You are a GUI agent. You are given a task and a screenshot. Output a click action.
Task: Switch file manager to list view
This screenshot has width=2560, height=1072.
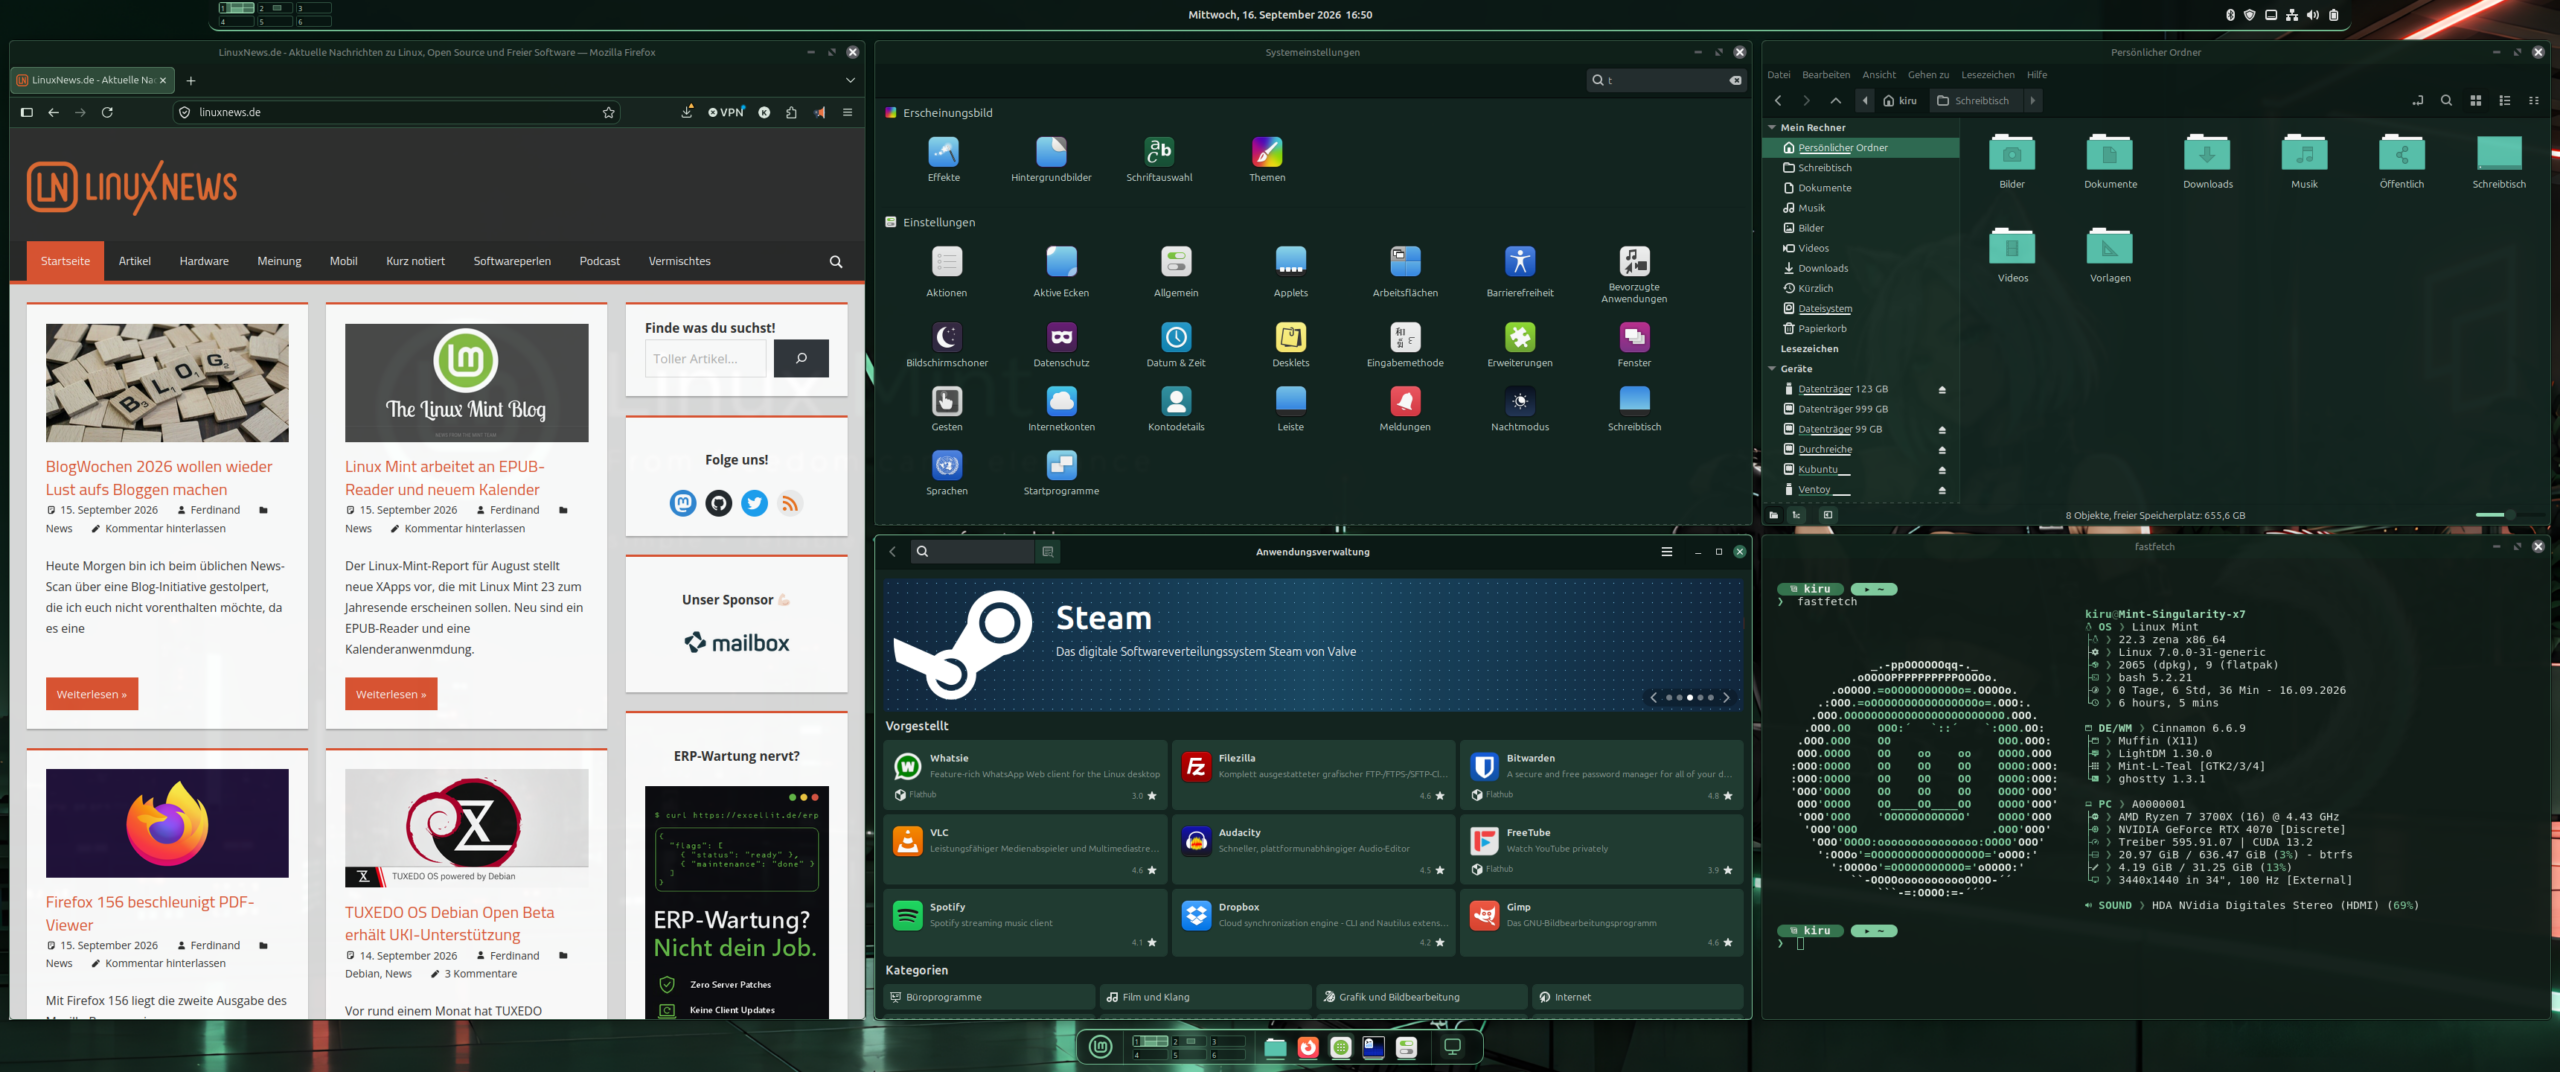click(x=2505, y=100)
